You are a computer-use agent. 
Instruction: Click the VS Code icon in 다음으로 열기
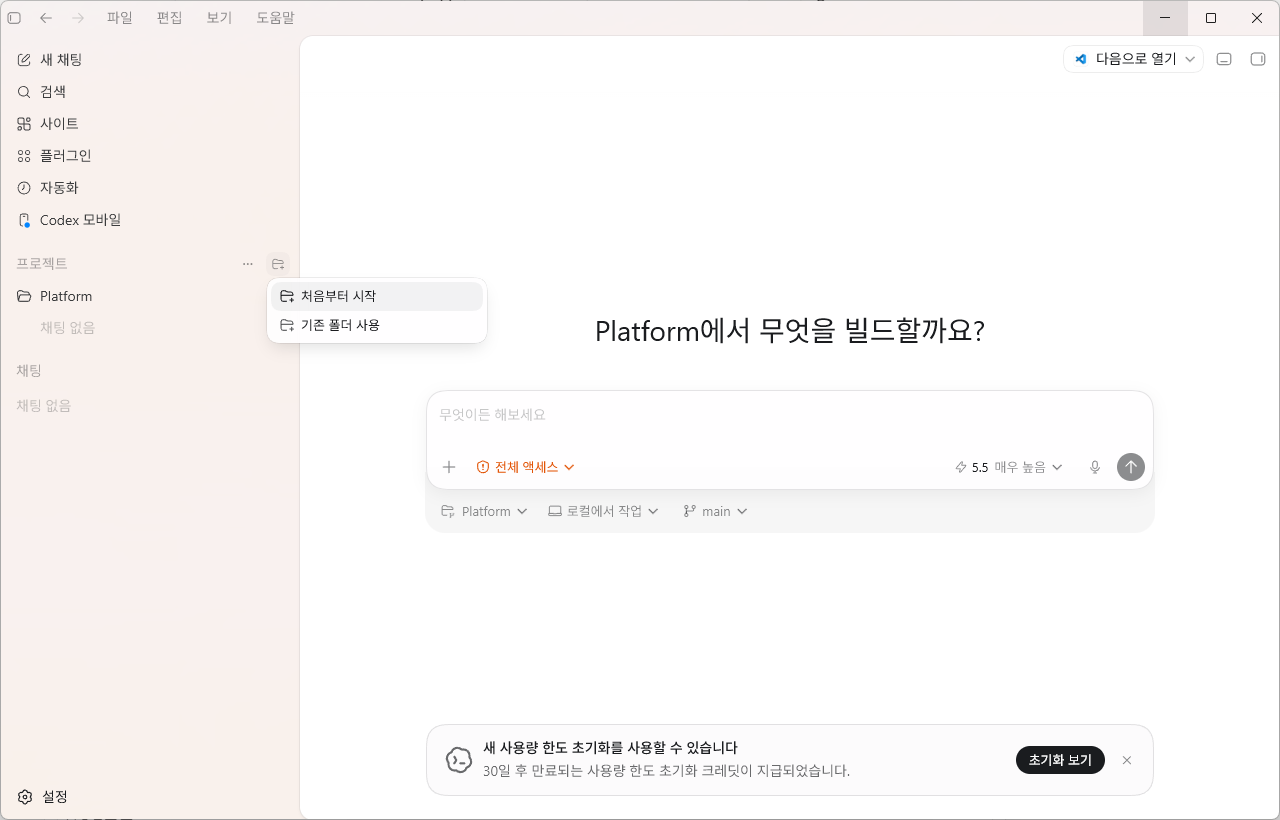(1081, 59)
